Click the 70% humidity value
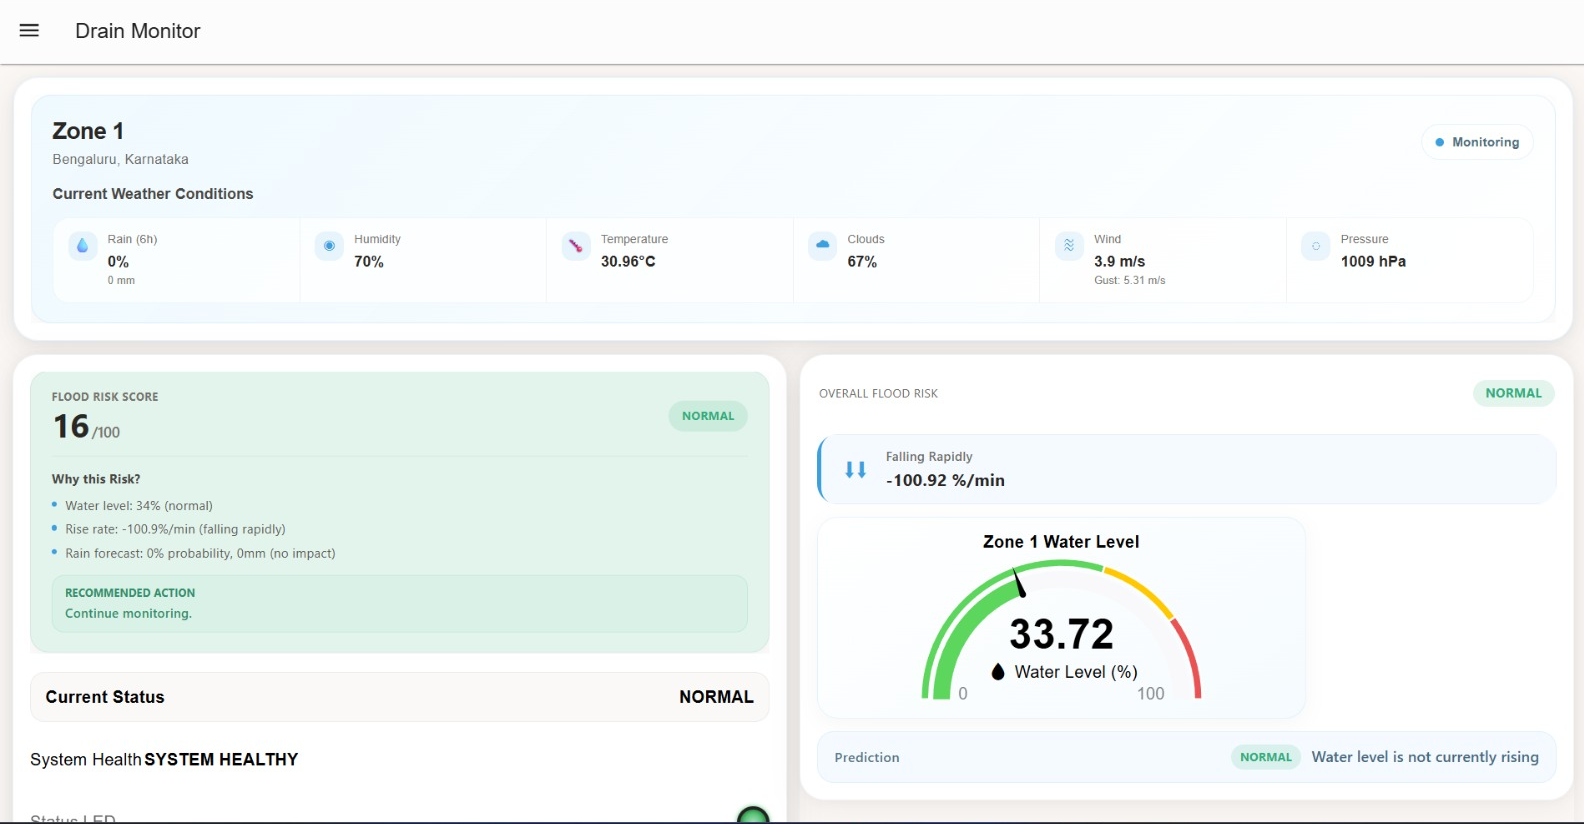 click(369, 261)
